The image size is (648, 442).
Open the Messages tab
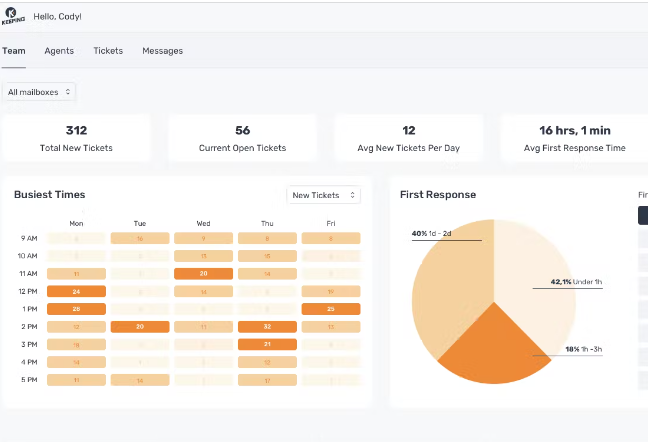click(163, 51)
